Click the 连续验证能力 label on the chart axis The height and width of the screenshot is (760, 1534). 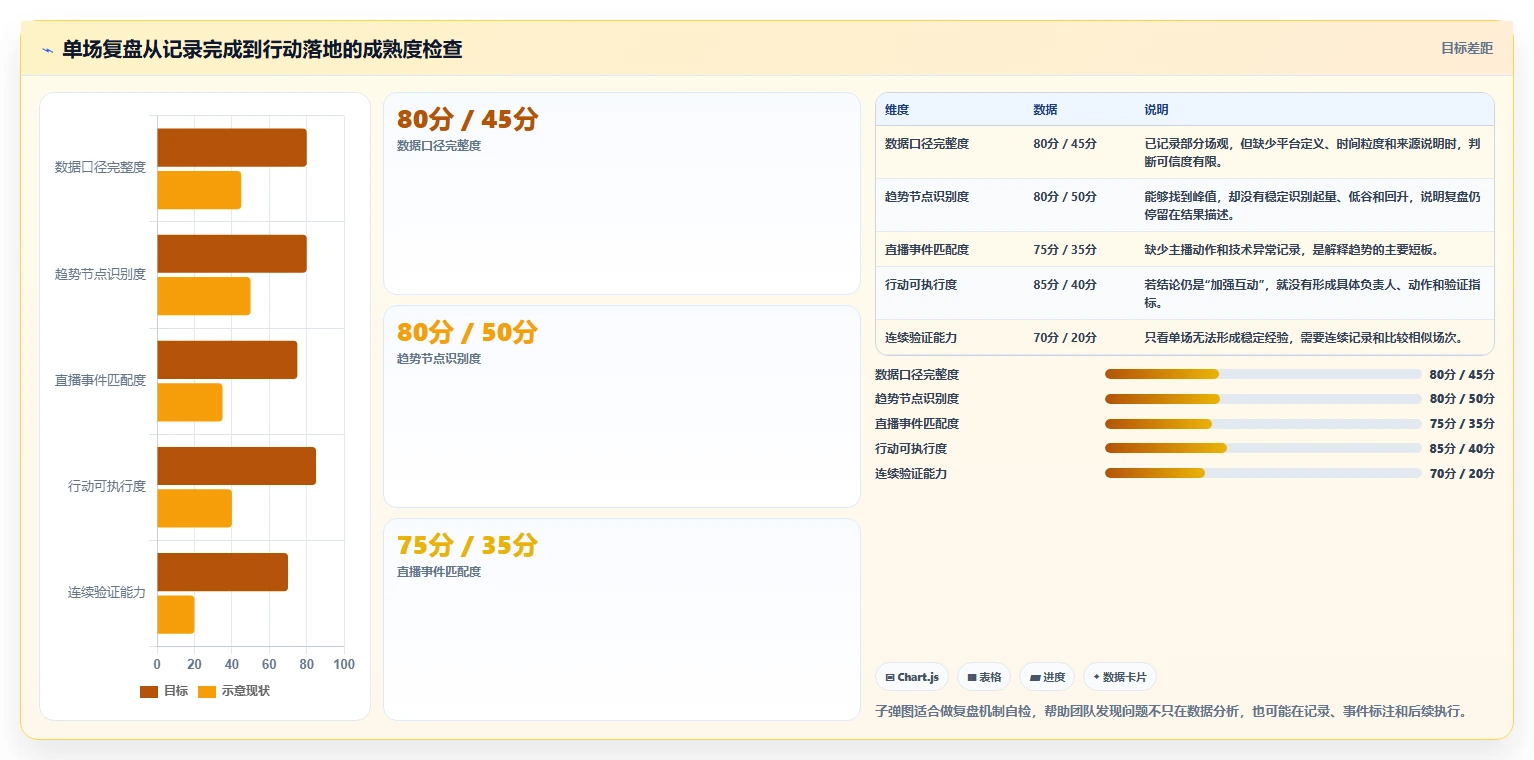107,592
